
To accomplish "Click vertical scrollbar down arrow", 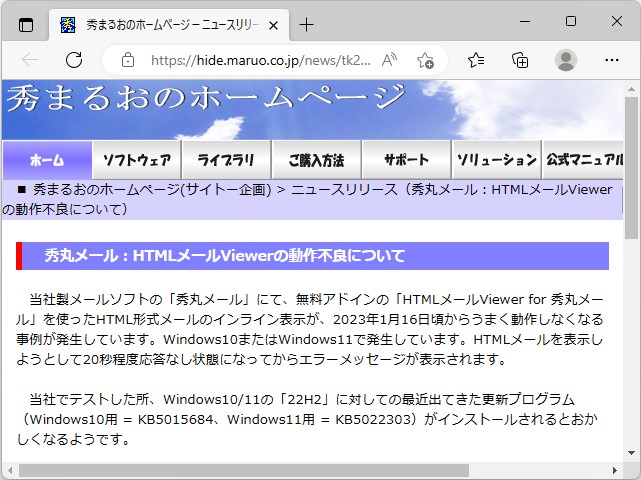I will 631,453.
